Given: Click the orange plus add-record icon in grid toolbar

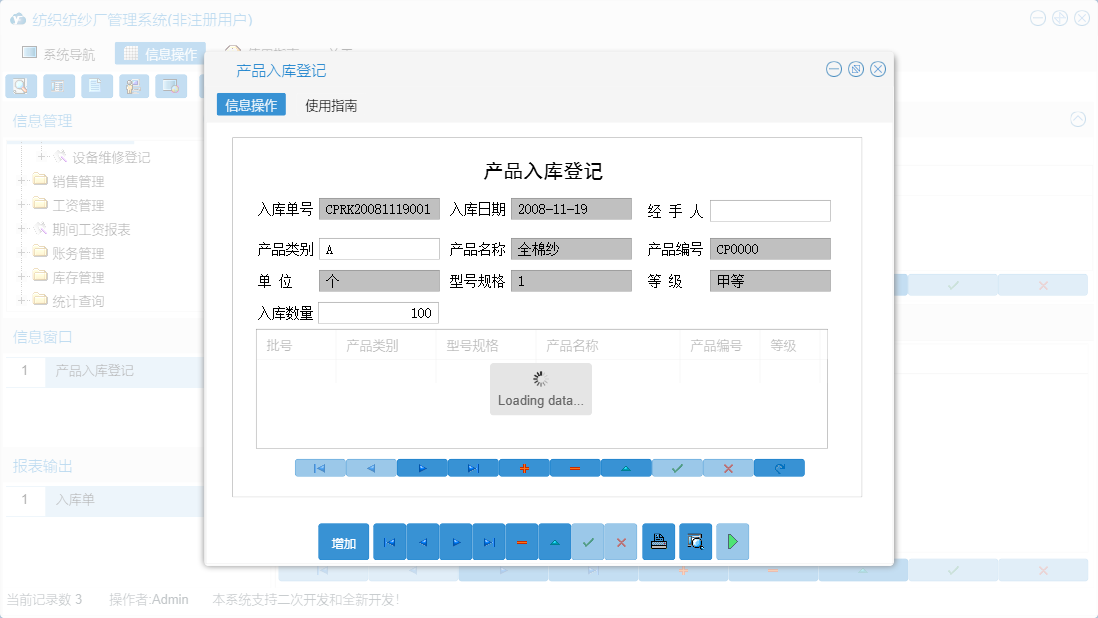Looking at the screenshot, I should (x=524, y=467).
